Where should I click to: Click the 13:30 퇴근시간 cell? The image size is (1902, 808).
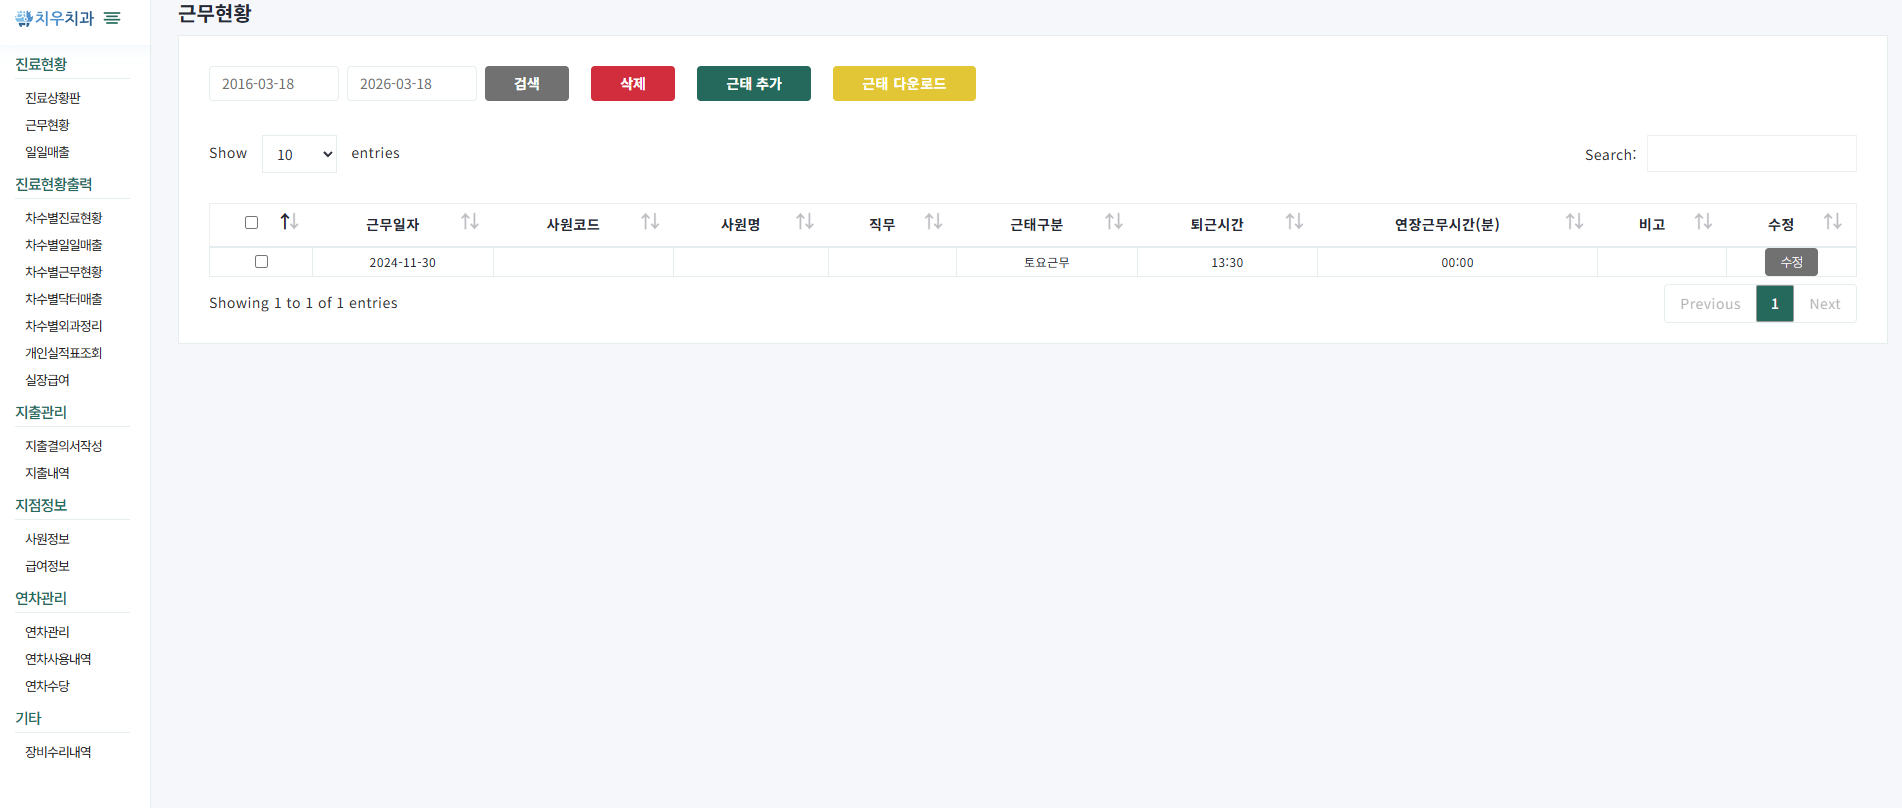tap(1227, 262)
